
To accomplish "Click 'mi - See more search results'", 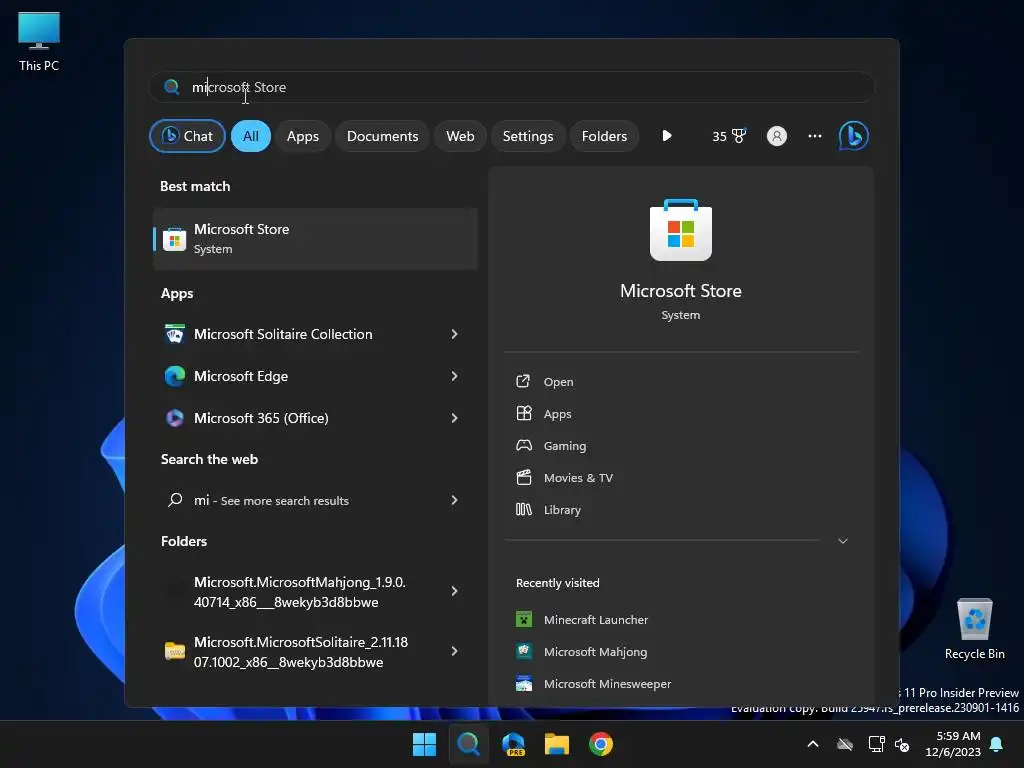I will (271, 500).
